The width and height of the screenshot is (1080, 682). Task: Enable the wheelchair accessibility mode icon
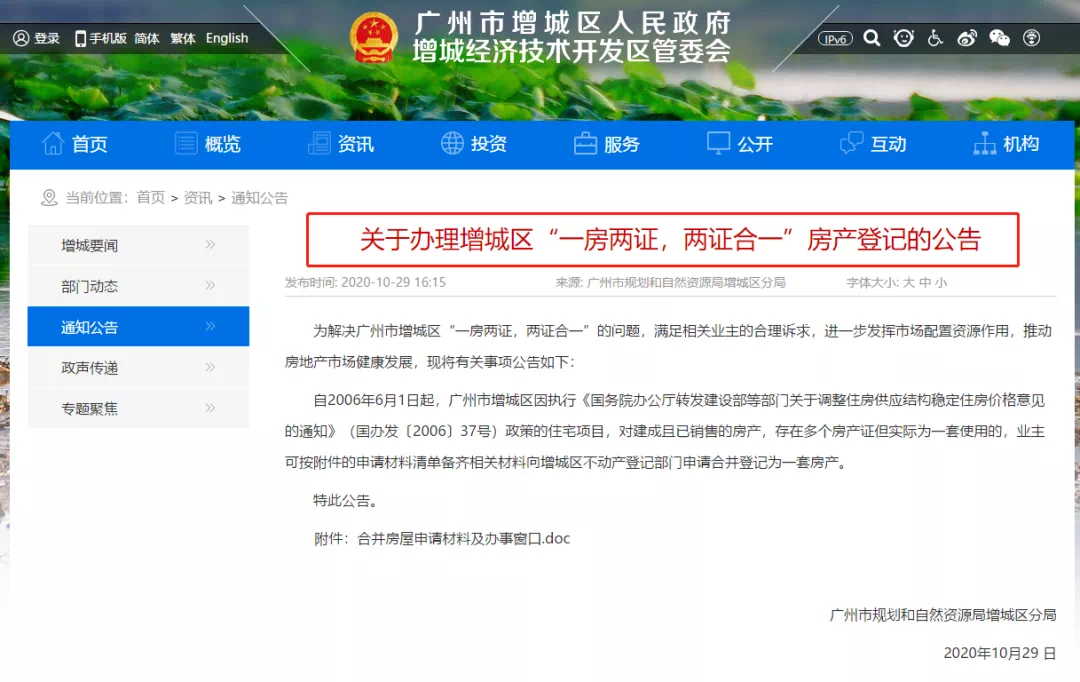pyautogui.click(x=935, y=38)
